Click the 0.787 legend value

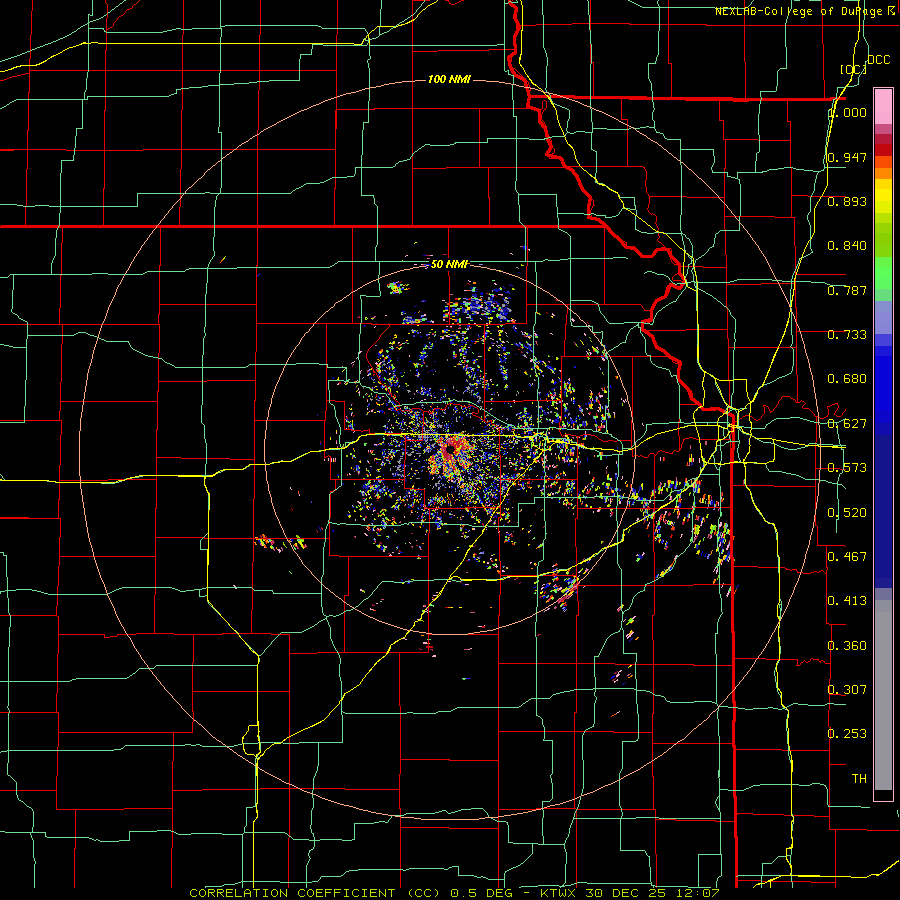click(x=847, y=290)
